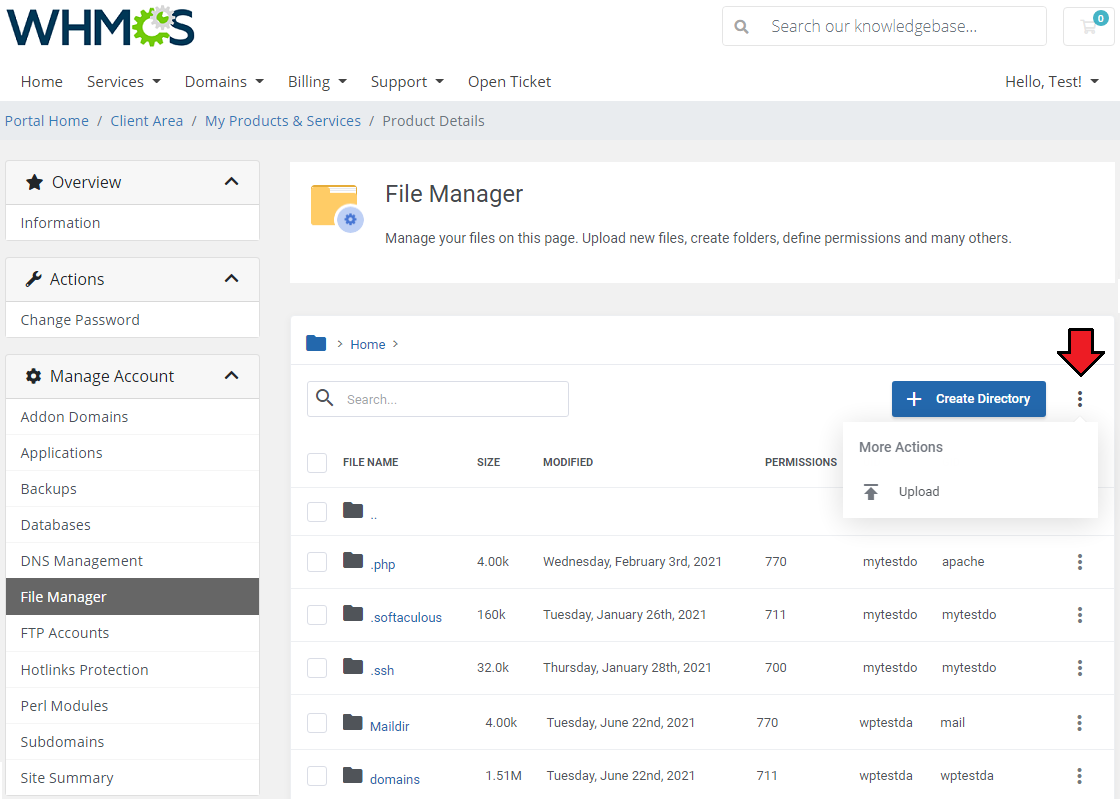Screen dimensions: 1120x799
Task: Collapse the Overview panel chevron
Action: 231,182
